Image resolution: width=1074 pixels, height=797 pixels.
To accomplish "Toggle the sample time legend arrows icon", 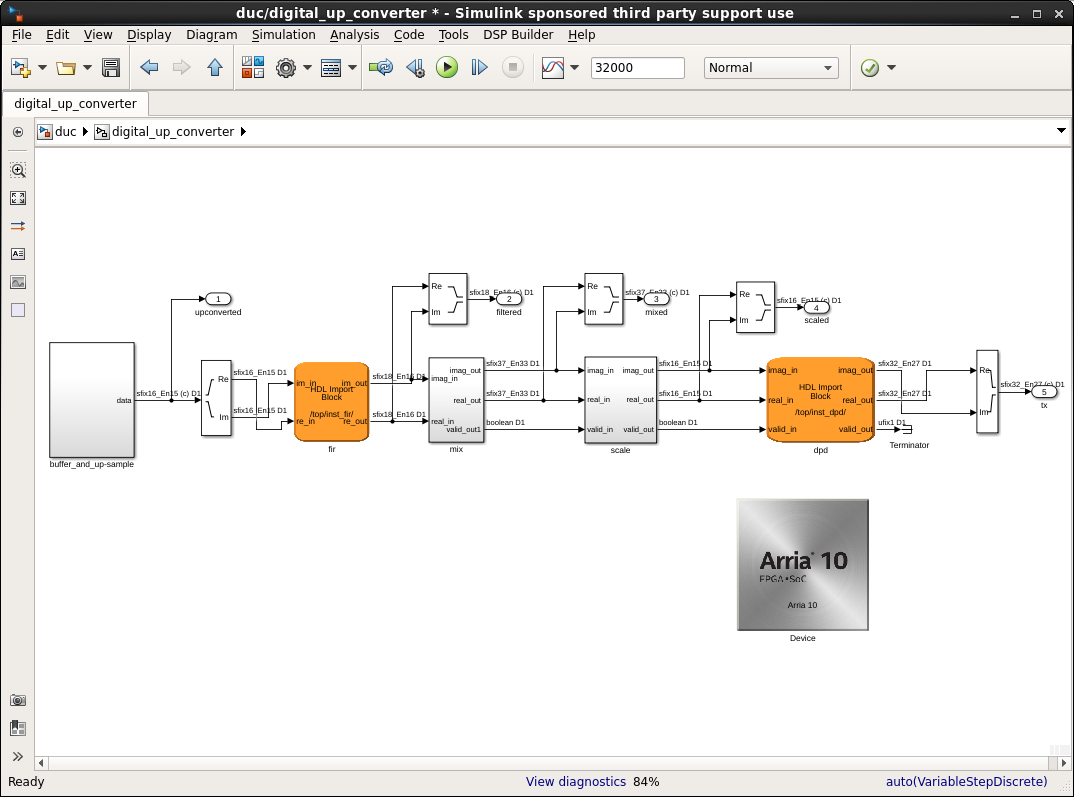I will [18, 226].
